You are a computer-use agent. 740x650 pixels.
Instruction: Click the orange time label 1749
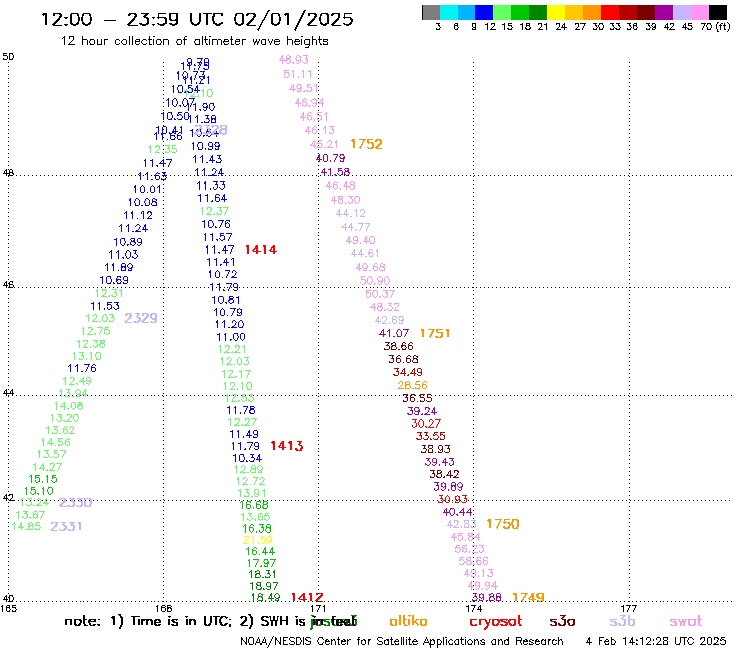[528, 598]
